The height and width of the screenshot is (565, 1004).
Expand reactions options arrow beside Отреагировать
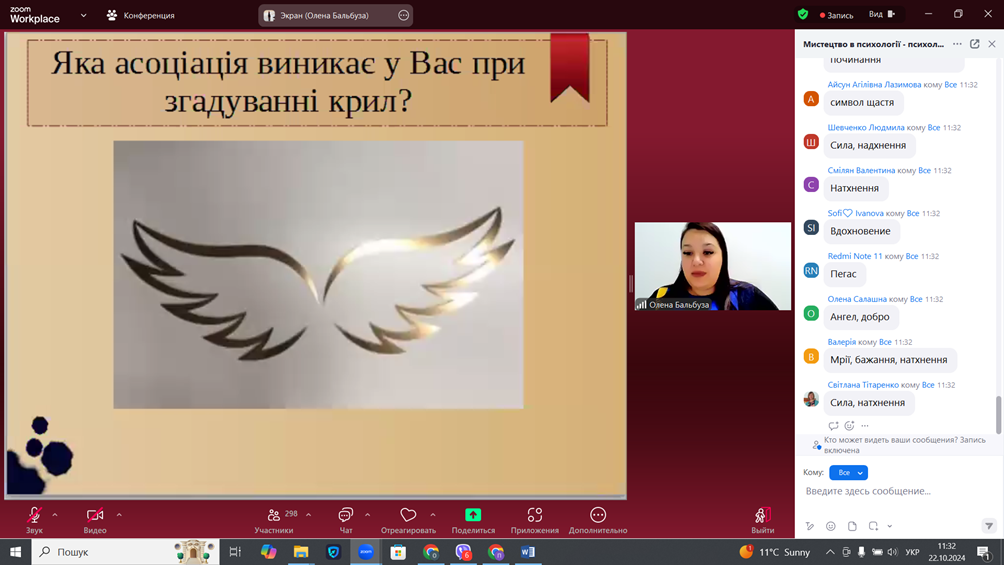tap(433, 515)
